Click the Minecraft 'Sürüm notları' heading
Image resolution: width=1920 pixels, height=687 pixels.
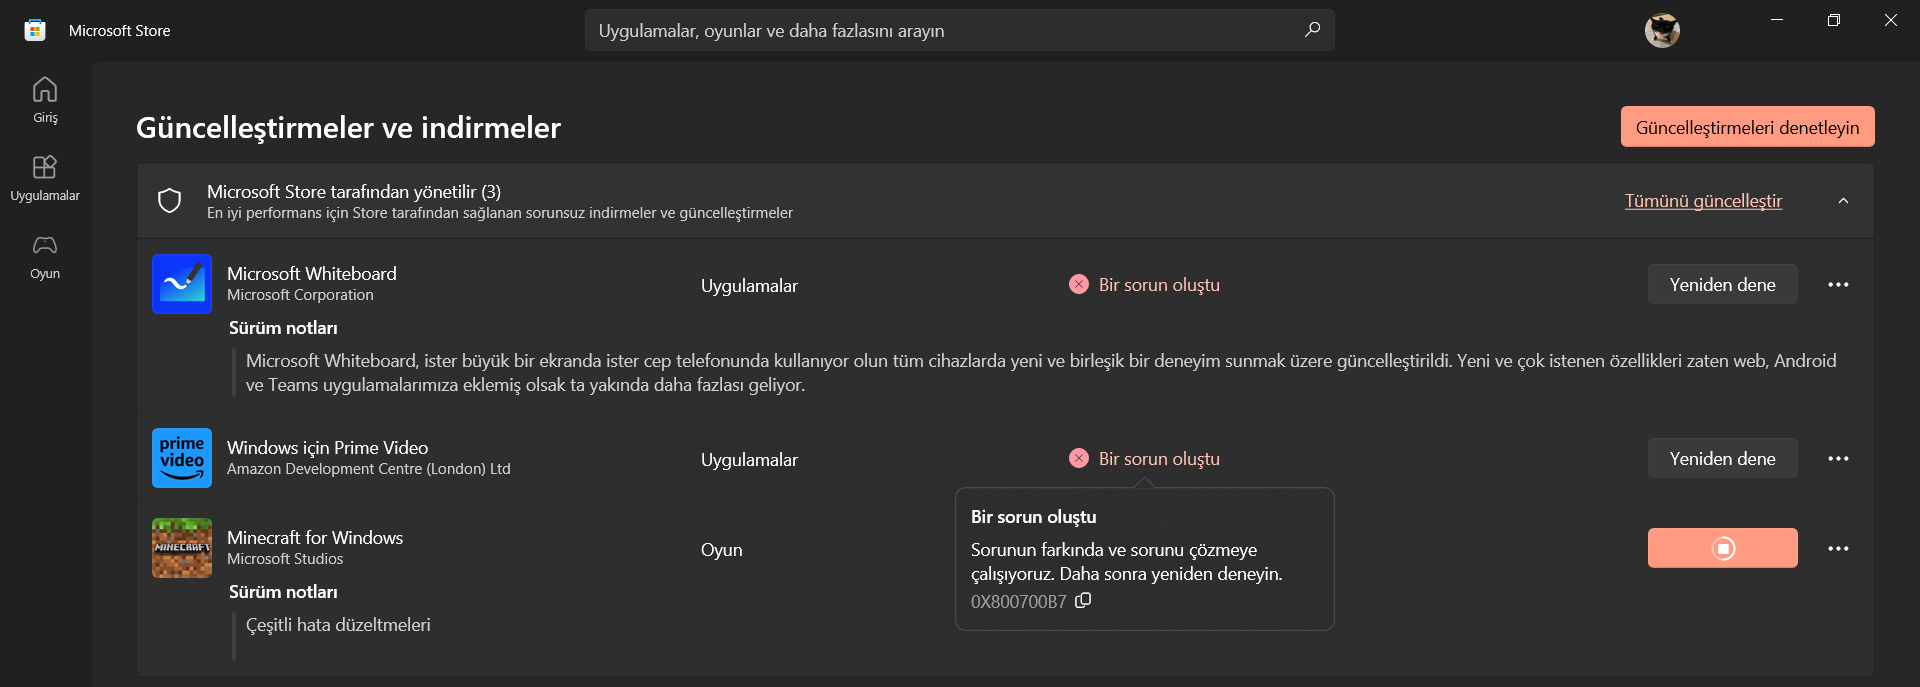283,592
